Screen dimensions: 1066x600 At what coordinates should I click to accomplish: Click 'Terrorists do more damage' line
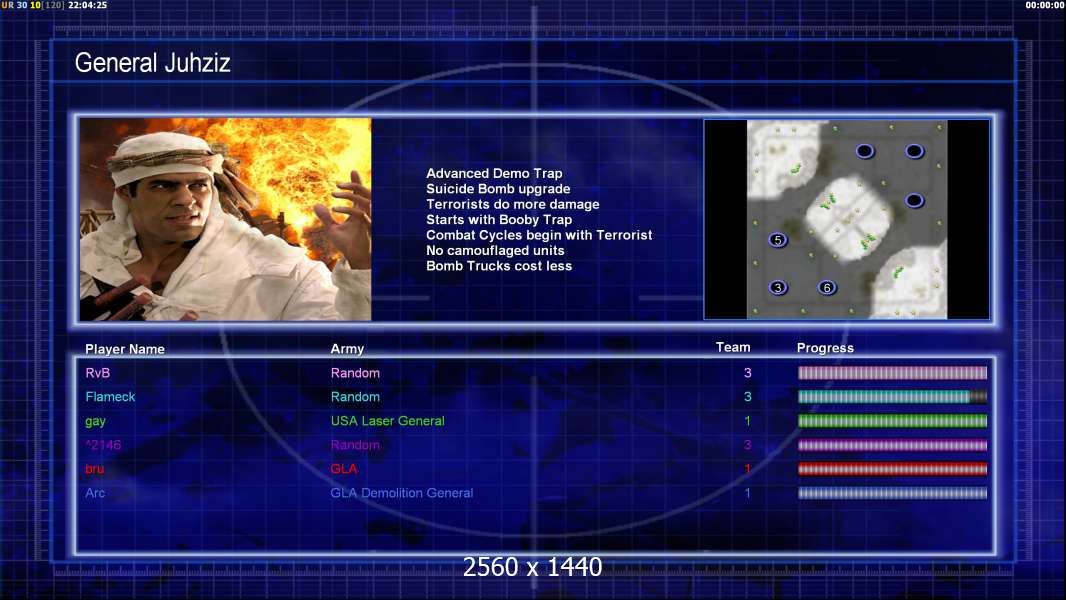513,205
